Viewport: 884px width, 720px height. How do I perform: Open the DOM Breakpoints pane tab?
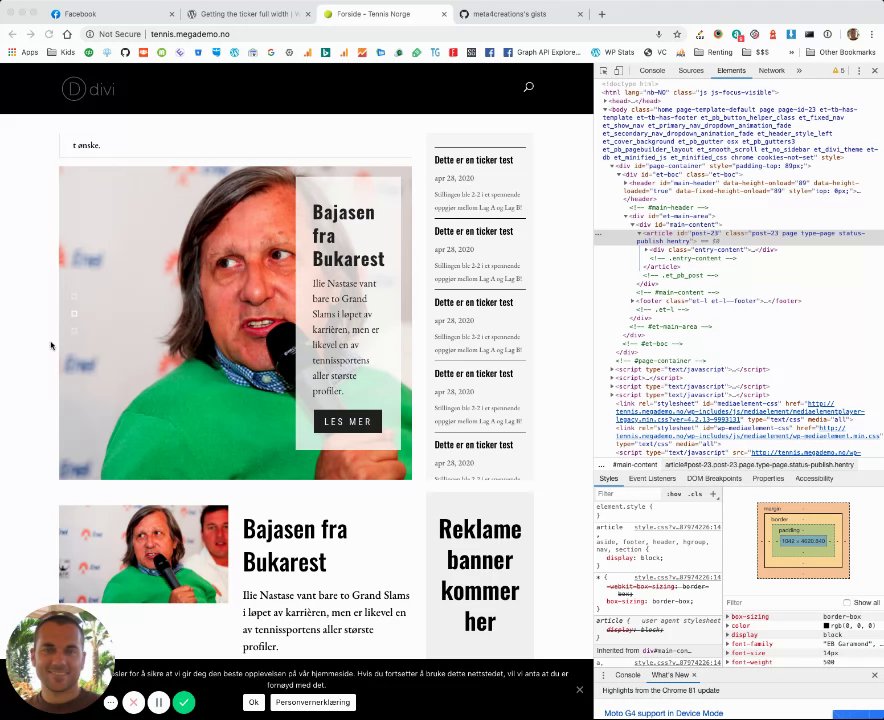(714, 479)
